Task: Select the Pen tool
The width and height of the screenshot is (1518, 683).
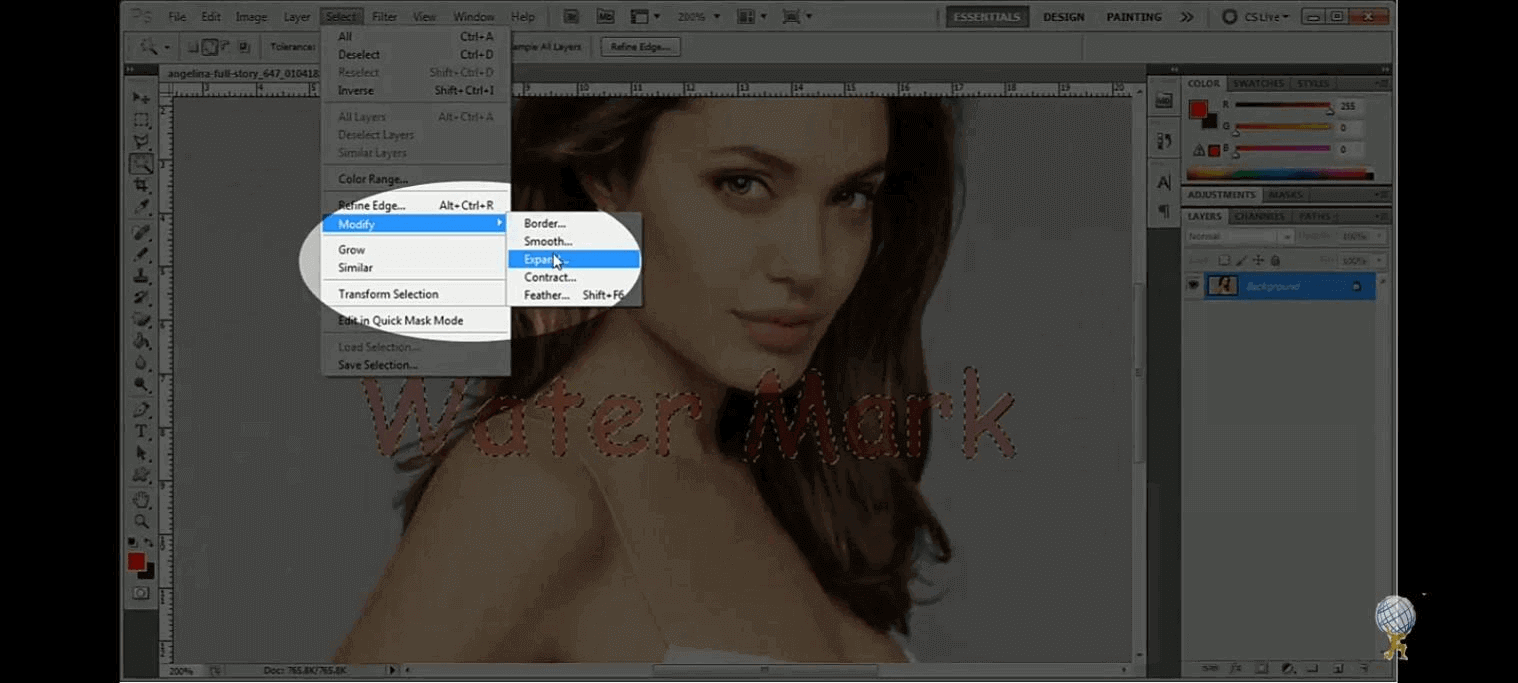Action: point(141,410)
